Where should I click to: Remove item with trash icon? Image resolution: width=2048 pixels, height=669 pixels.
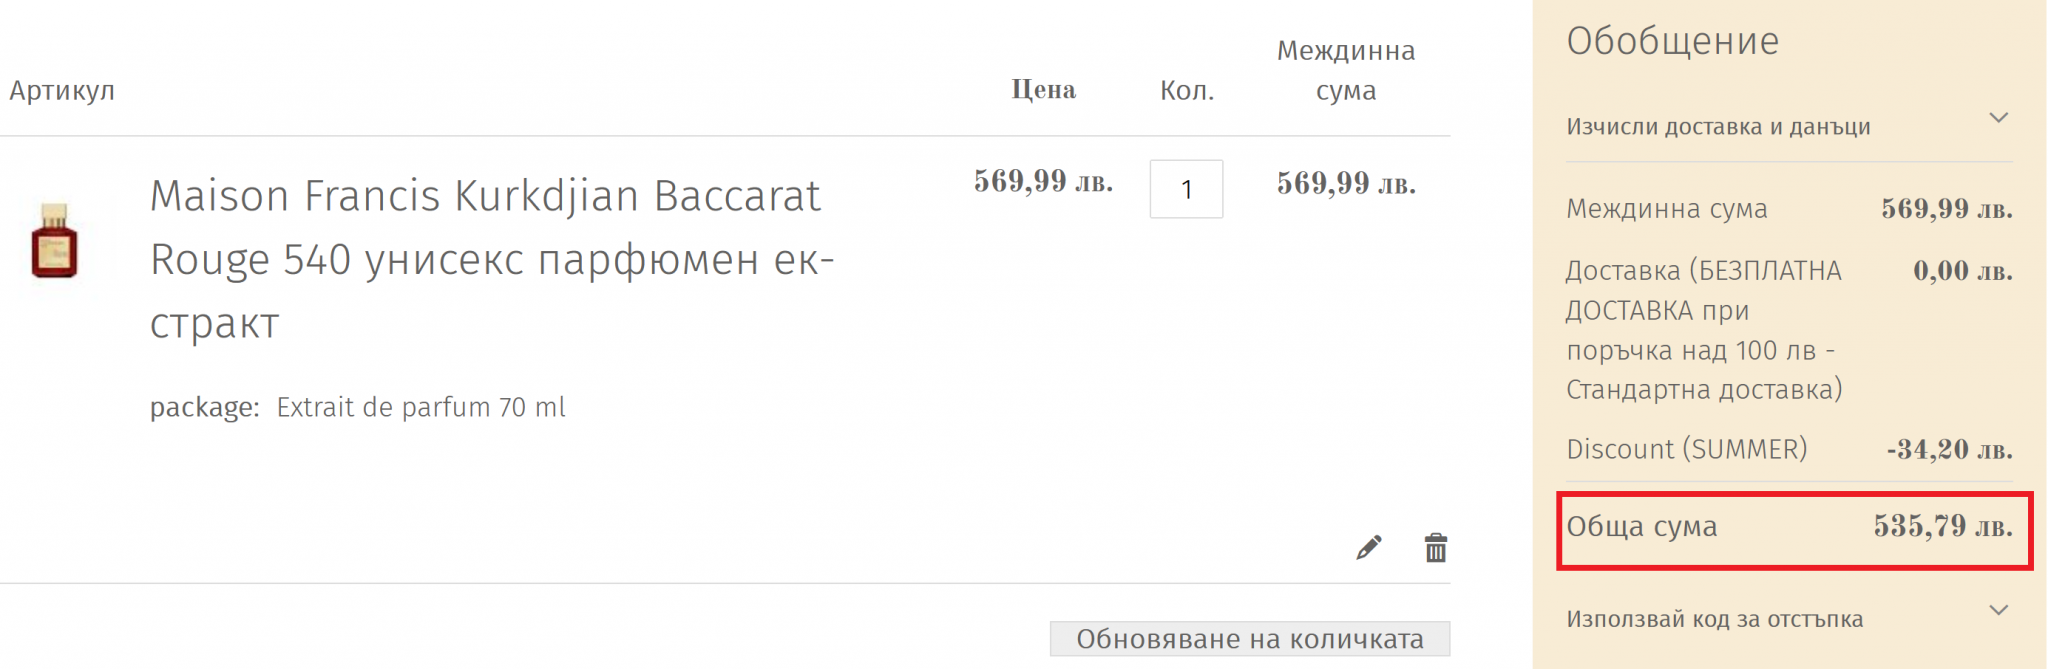pyautogui.click(x=1436, y=547)
